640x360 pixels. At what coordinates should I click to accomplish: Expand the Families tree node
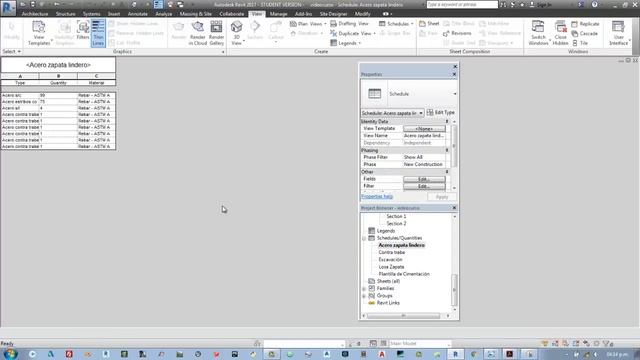click(x=364, y=289)
